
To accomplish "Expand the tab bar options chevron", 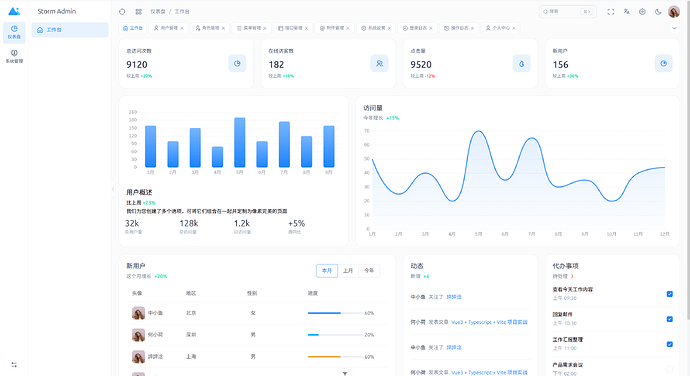I will pos(674,28).
